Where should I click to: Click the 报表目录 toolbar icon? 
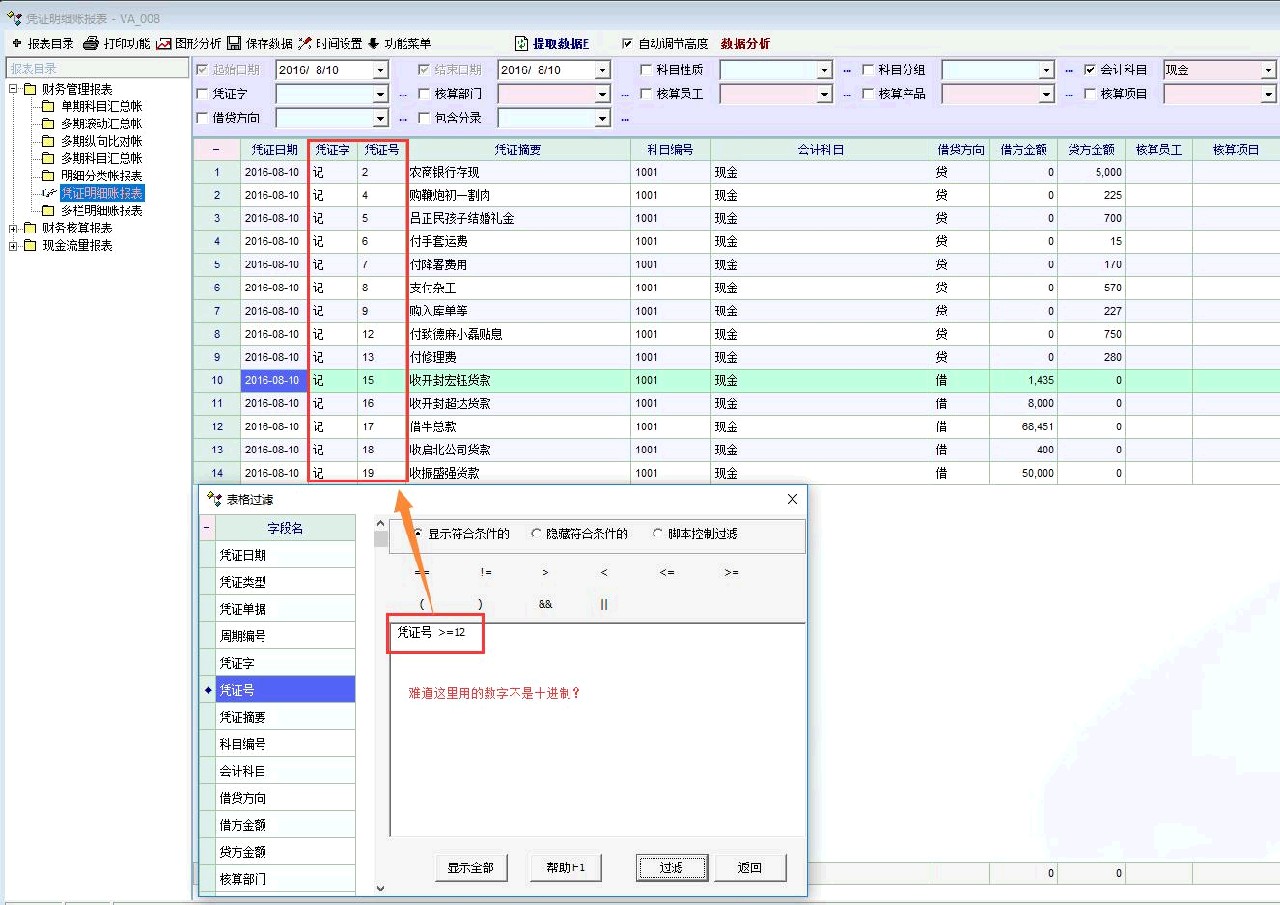17,44
